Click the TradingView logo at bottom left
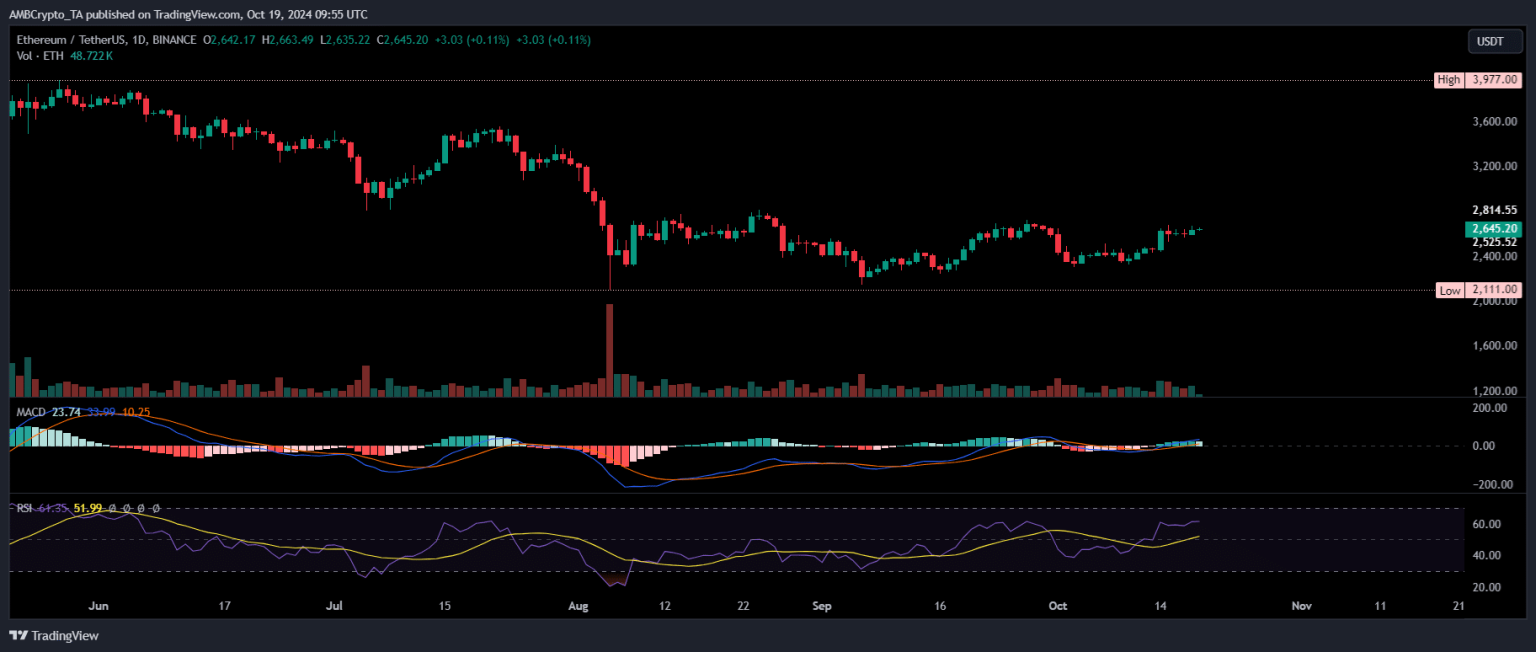The width and height of the screenshot is (1536, 652). (55, 635)
